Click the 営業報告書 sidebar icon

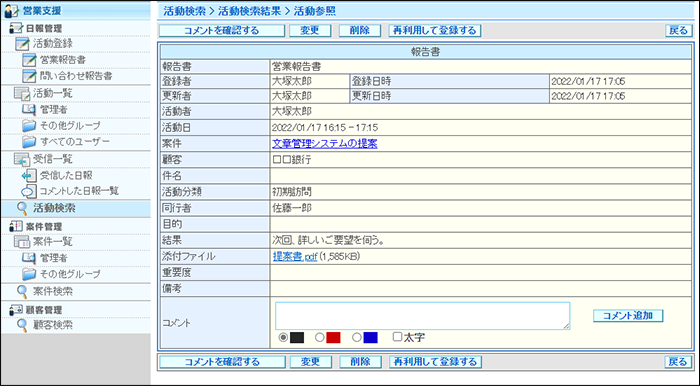(29, 60)
